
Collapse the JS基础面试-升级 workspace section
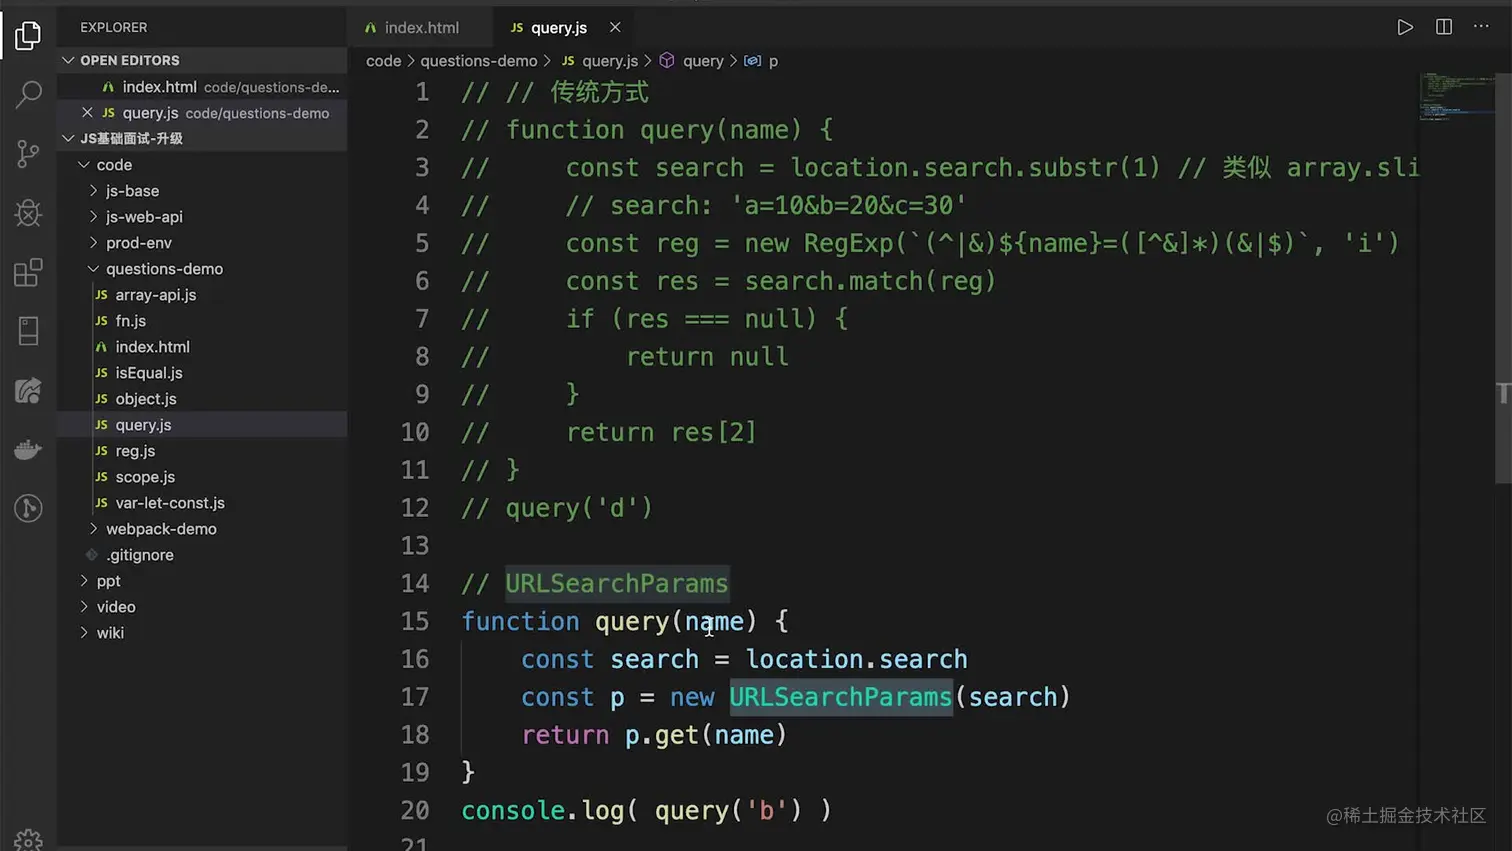point(202,138)
